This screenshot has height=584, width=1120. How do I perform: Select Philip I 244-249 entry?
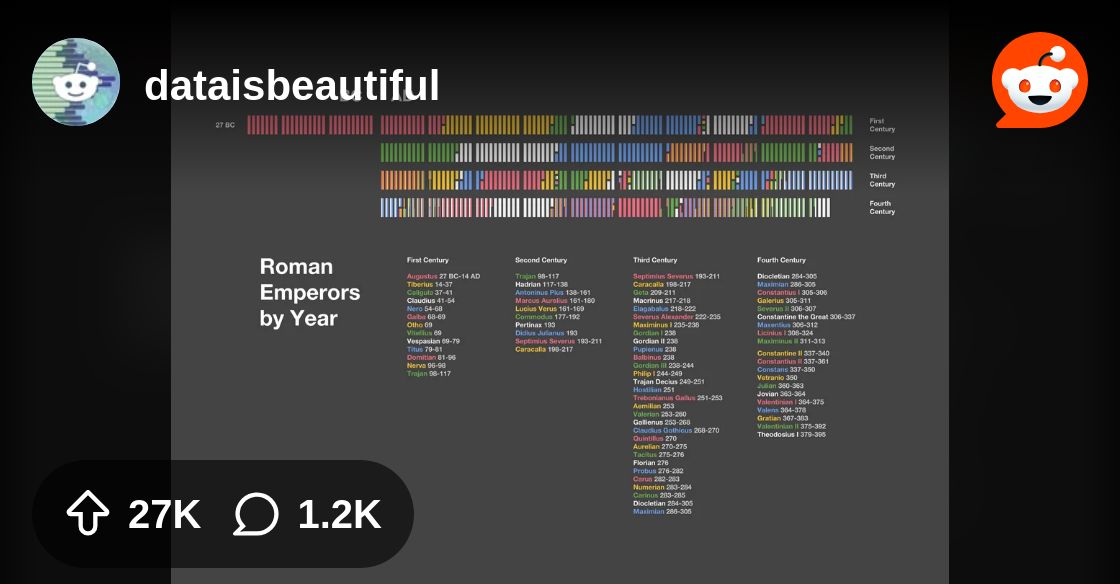657,373
